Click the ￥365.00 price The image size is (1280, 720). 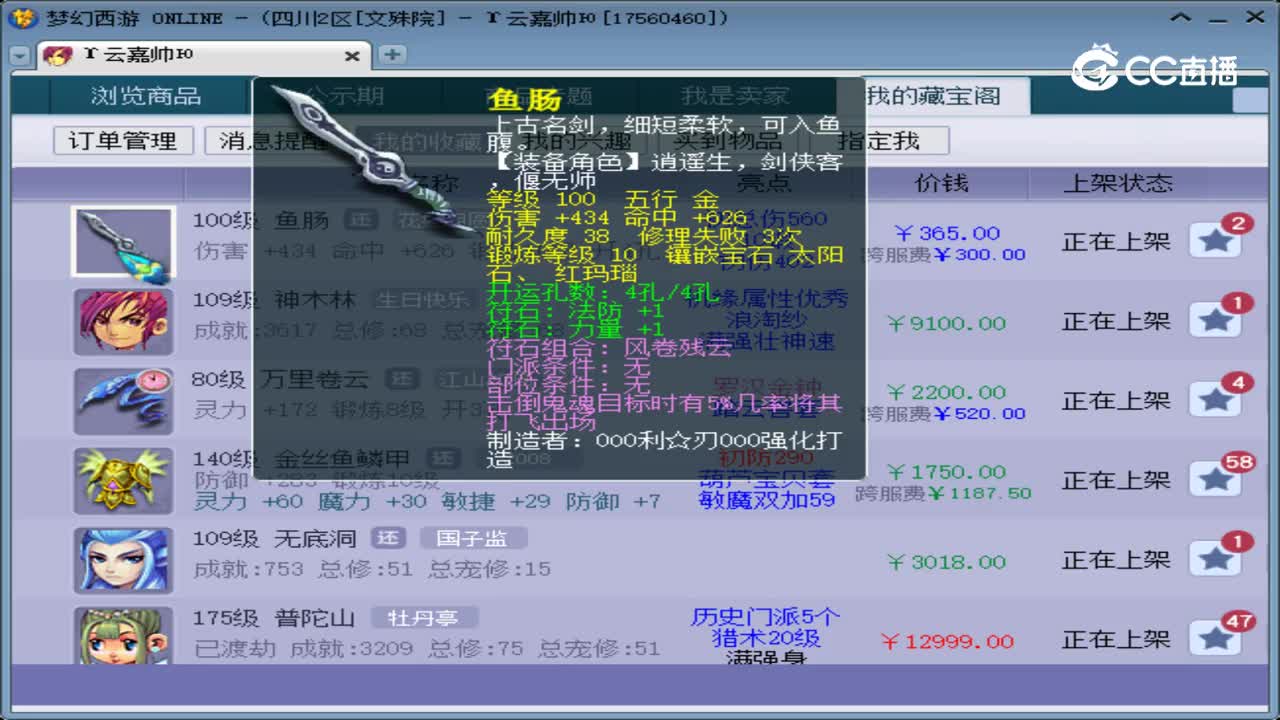(947, 233)
